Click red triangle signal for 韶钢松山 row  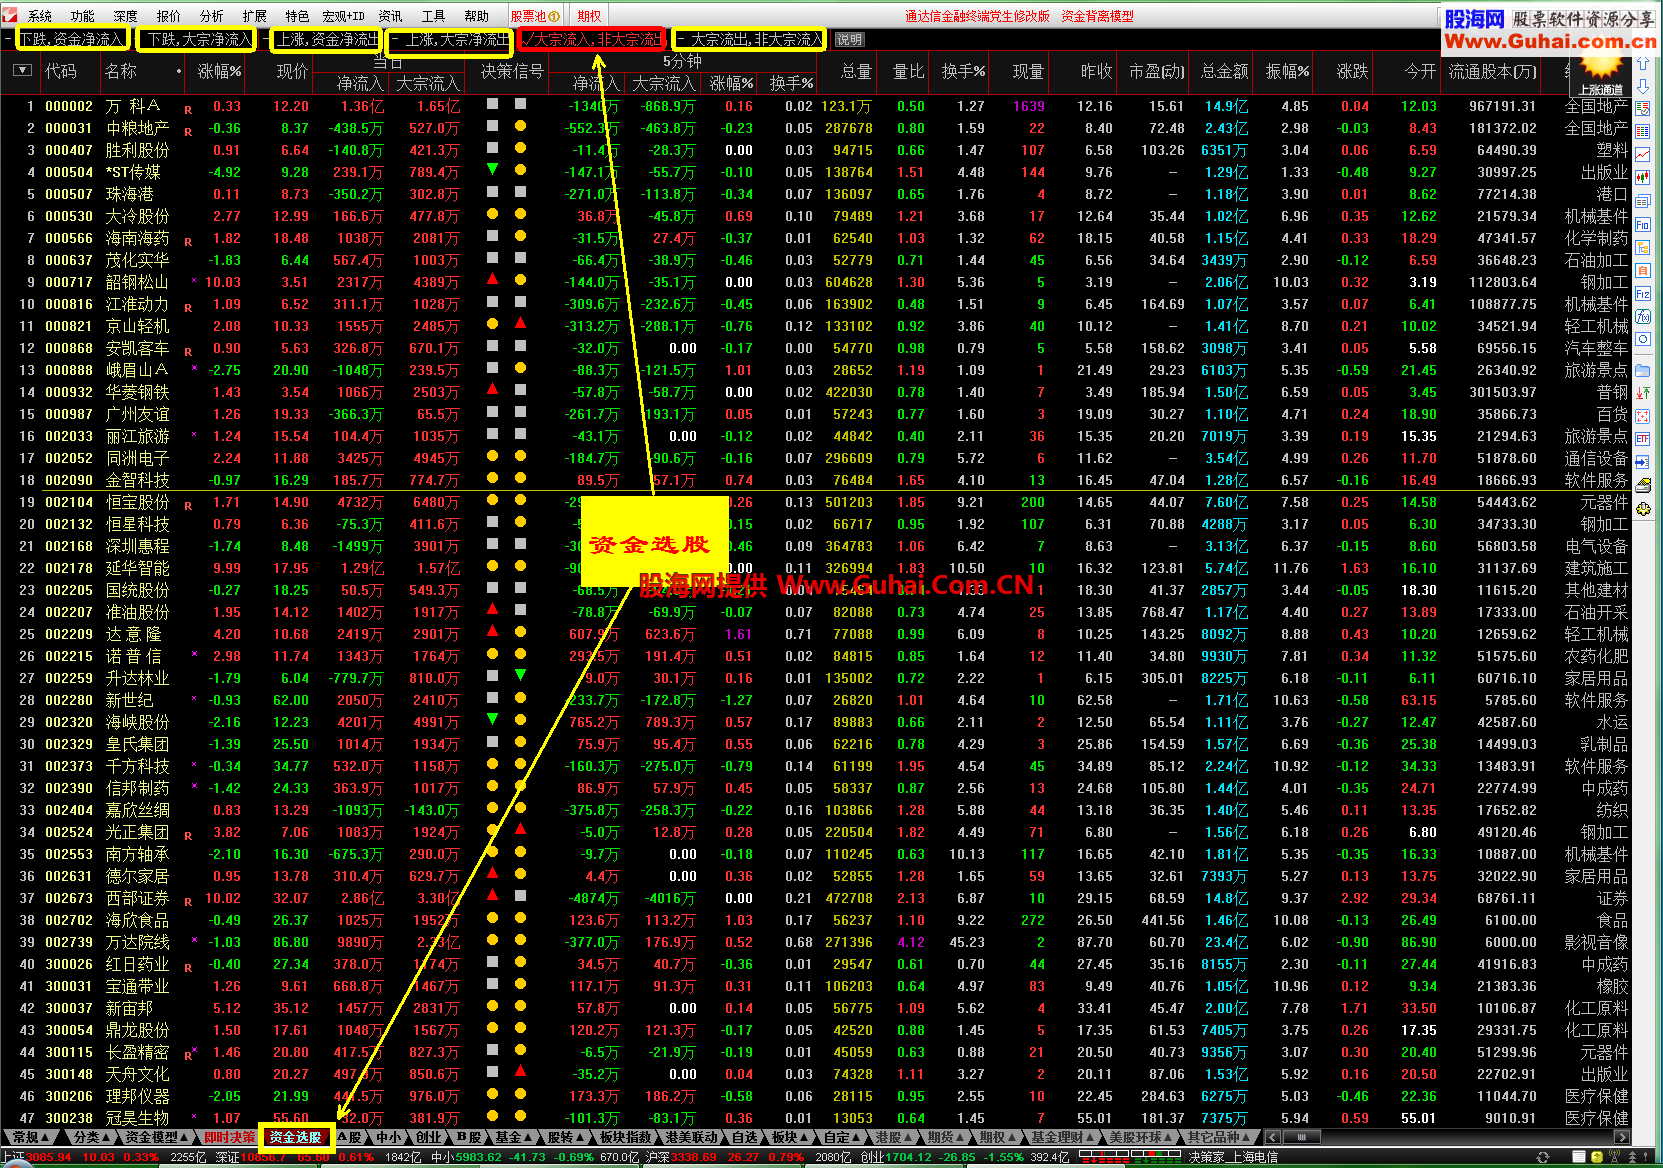492,279
